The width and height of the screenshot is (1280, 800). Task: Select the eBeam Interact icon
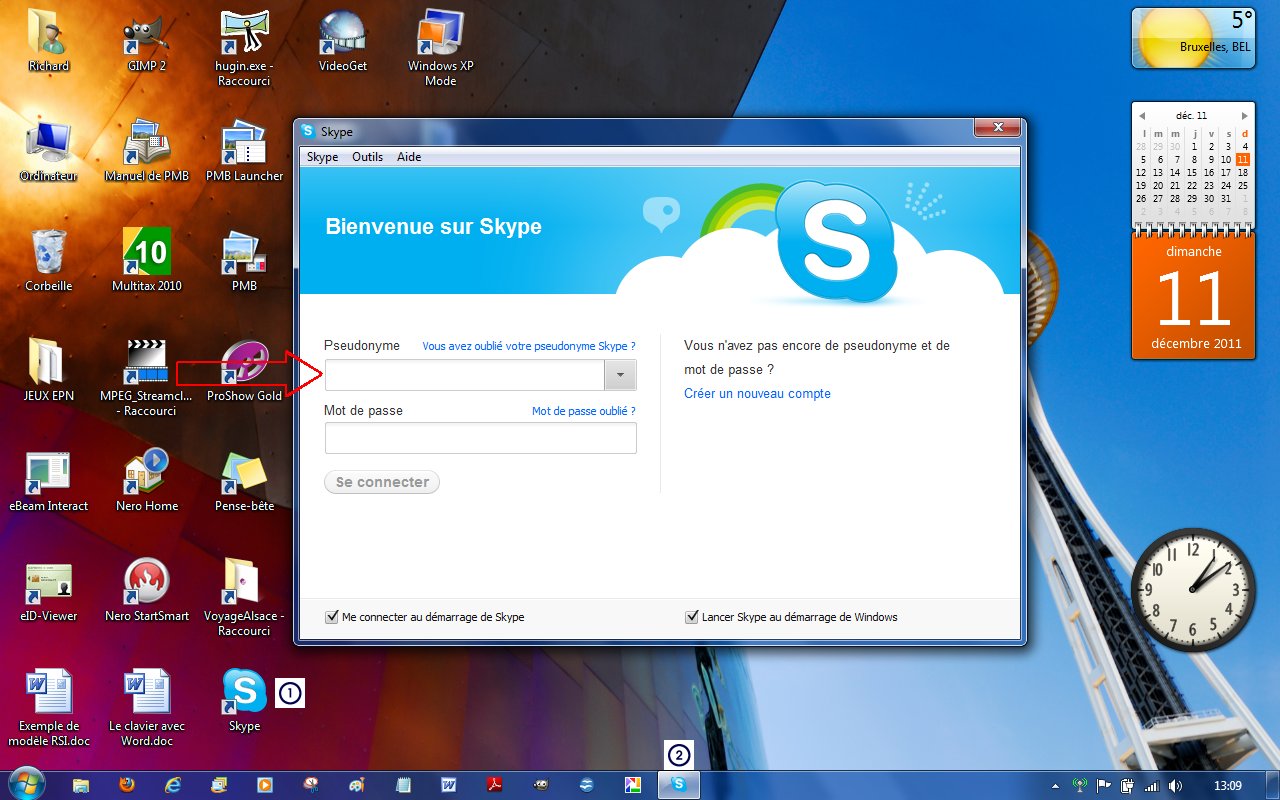[x=49, y=482]
